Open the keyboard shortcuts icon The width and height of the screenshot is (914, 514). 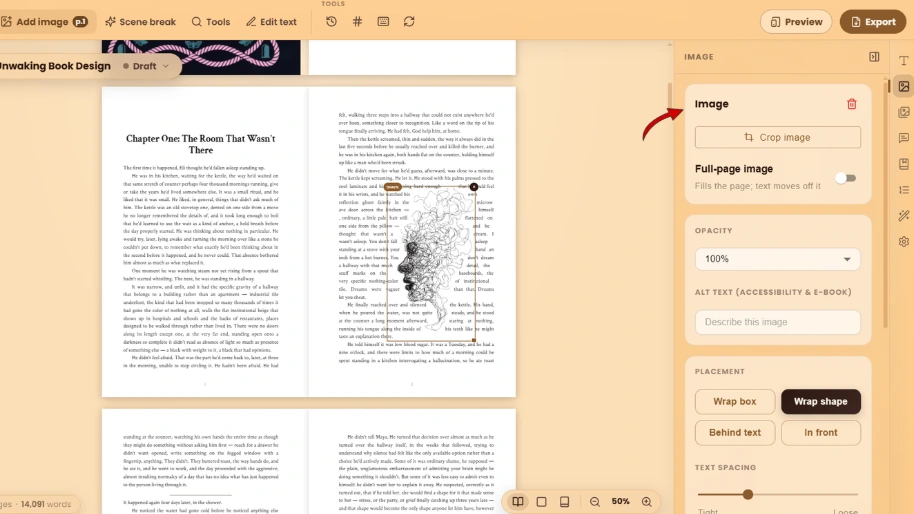[x=383, y=22]
